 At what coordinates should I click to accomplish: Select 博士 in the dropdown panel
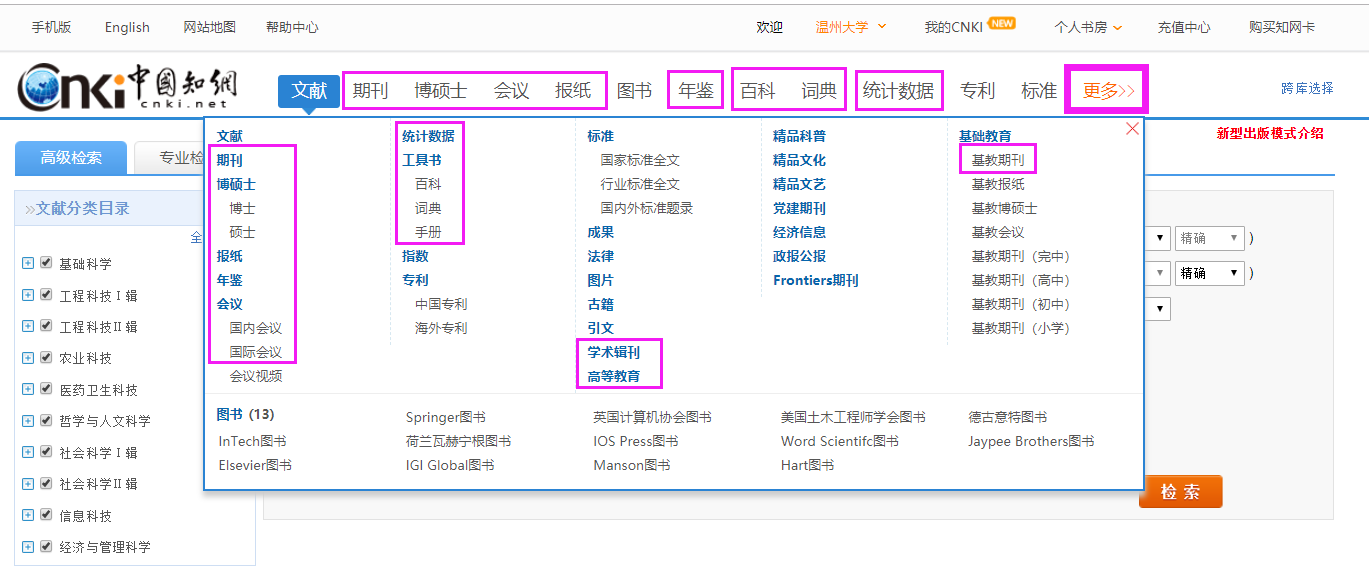click(x=242, y=208)
